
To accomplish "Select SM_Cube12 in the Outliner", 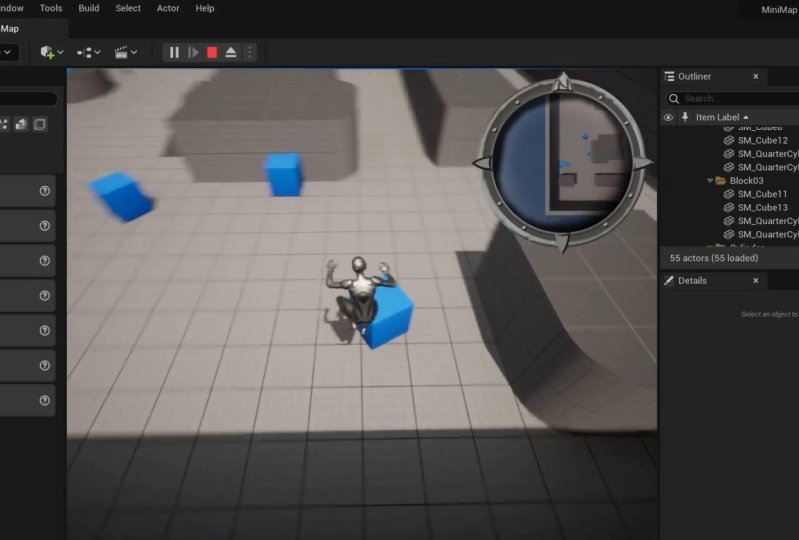I will pyautogui.click(x=762, y=140).
